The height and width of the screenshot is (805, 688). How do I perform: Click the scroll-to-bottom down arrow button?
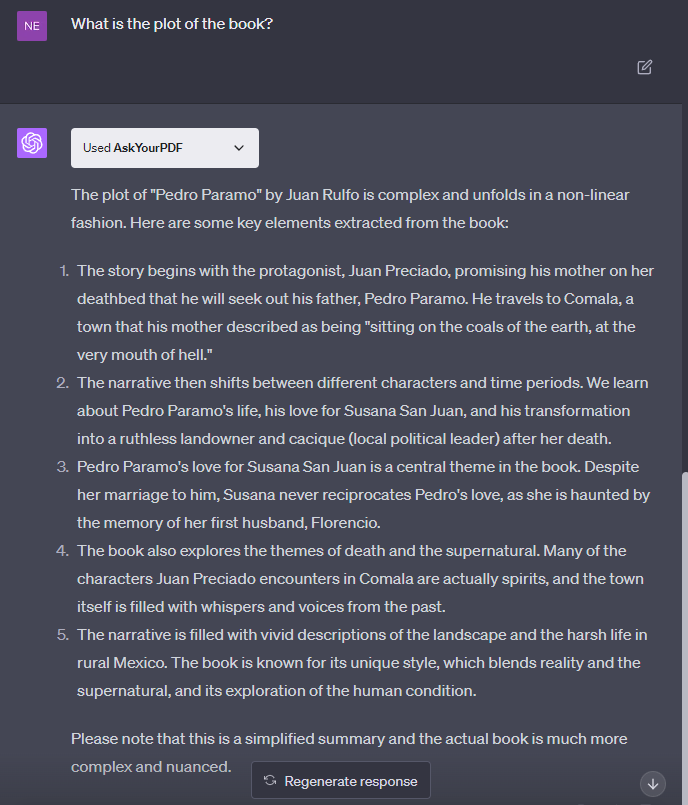tap(653, 784)
